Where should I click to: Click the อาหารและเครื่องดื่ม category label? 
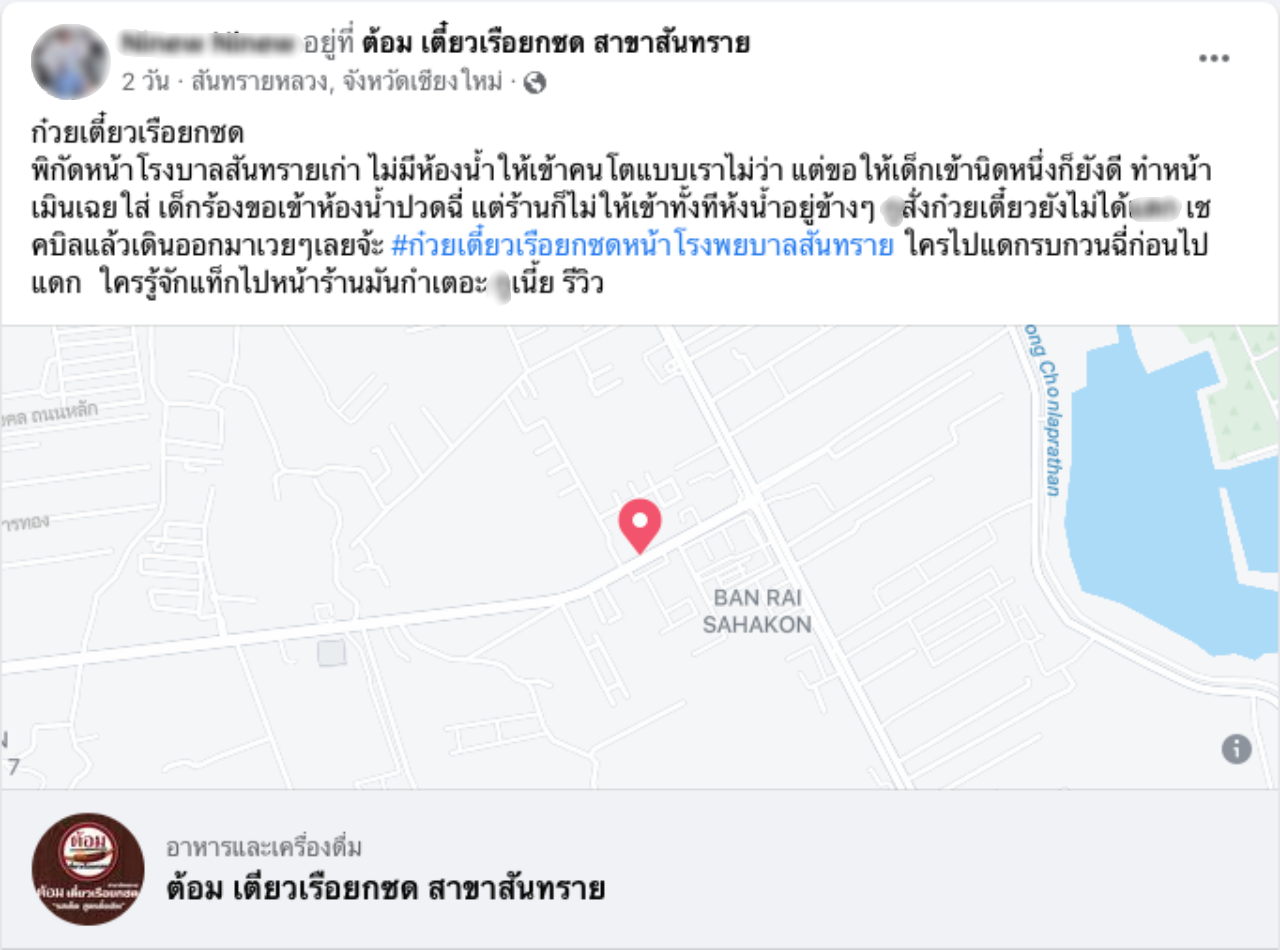click(264, 848)
